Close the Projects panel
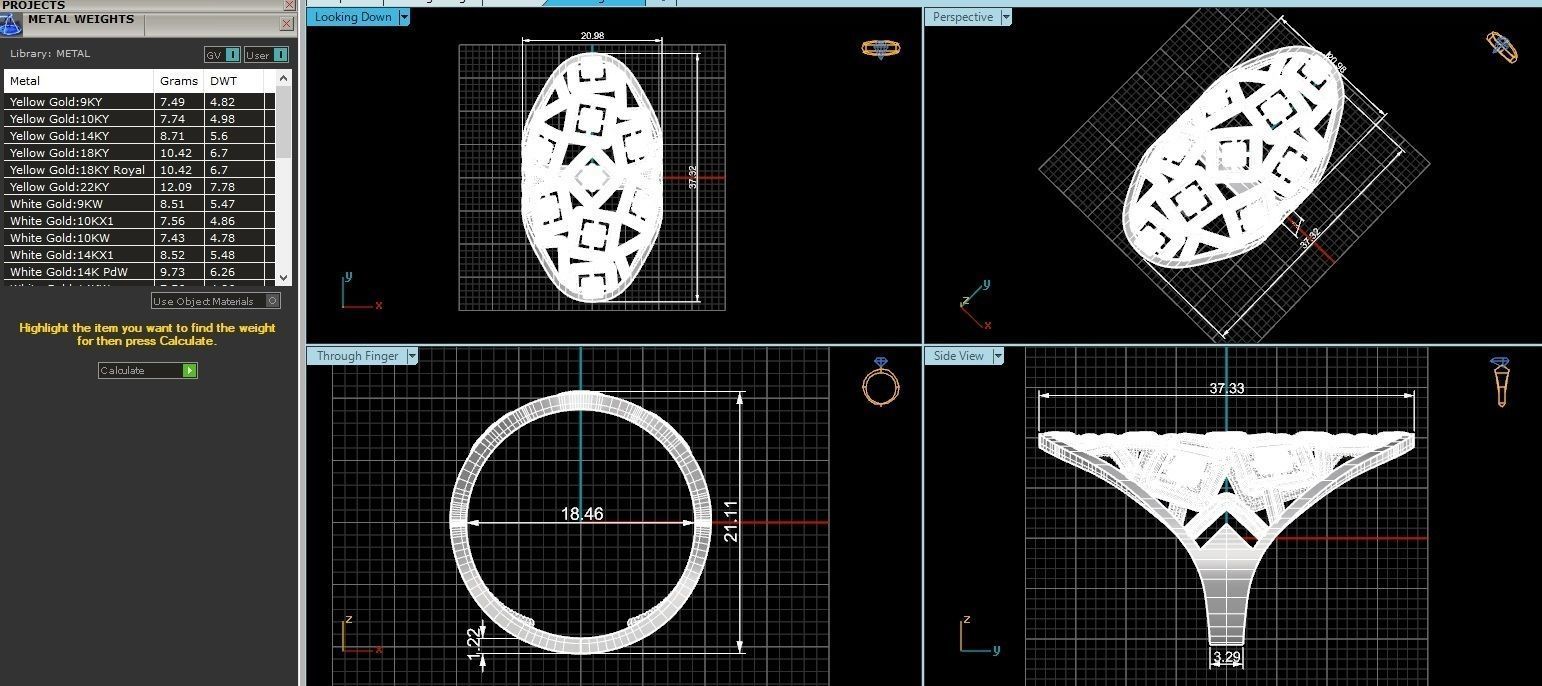 tap(289, 5)
